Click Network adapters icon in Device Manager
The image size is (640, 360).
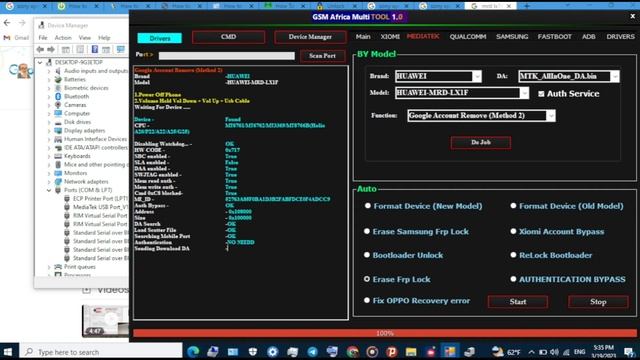pos(58,182)
